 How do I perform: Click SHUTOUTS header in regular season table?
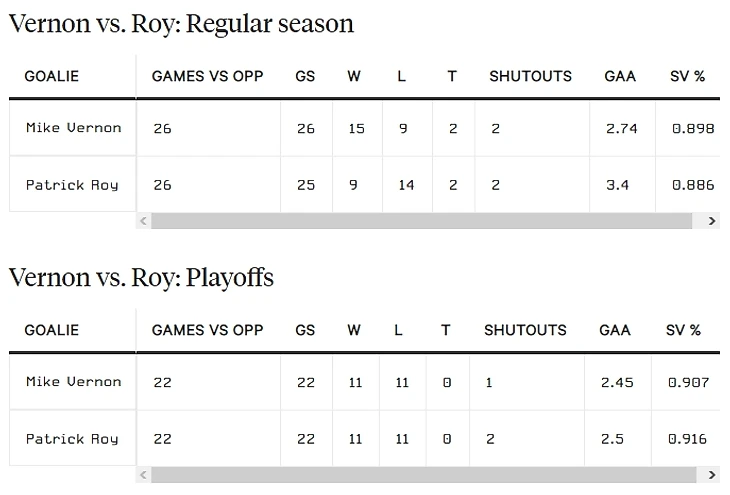[530, 76]
